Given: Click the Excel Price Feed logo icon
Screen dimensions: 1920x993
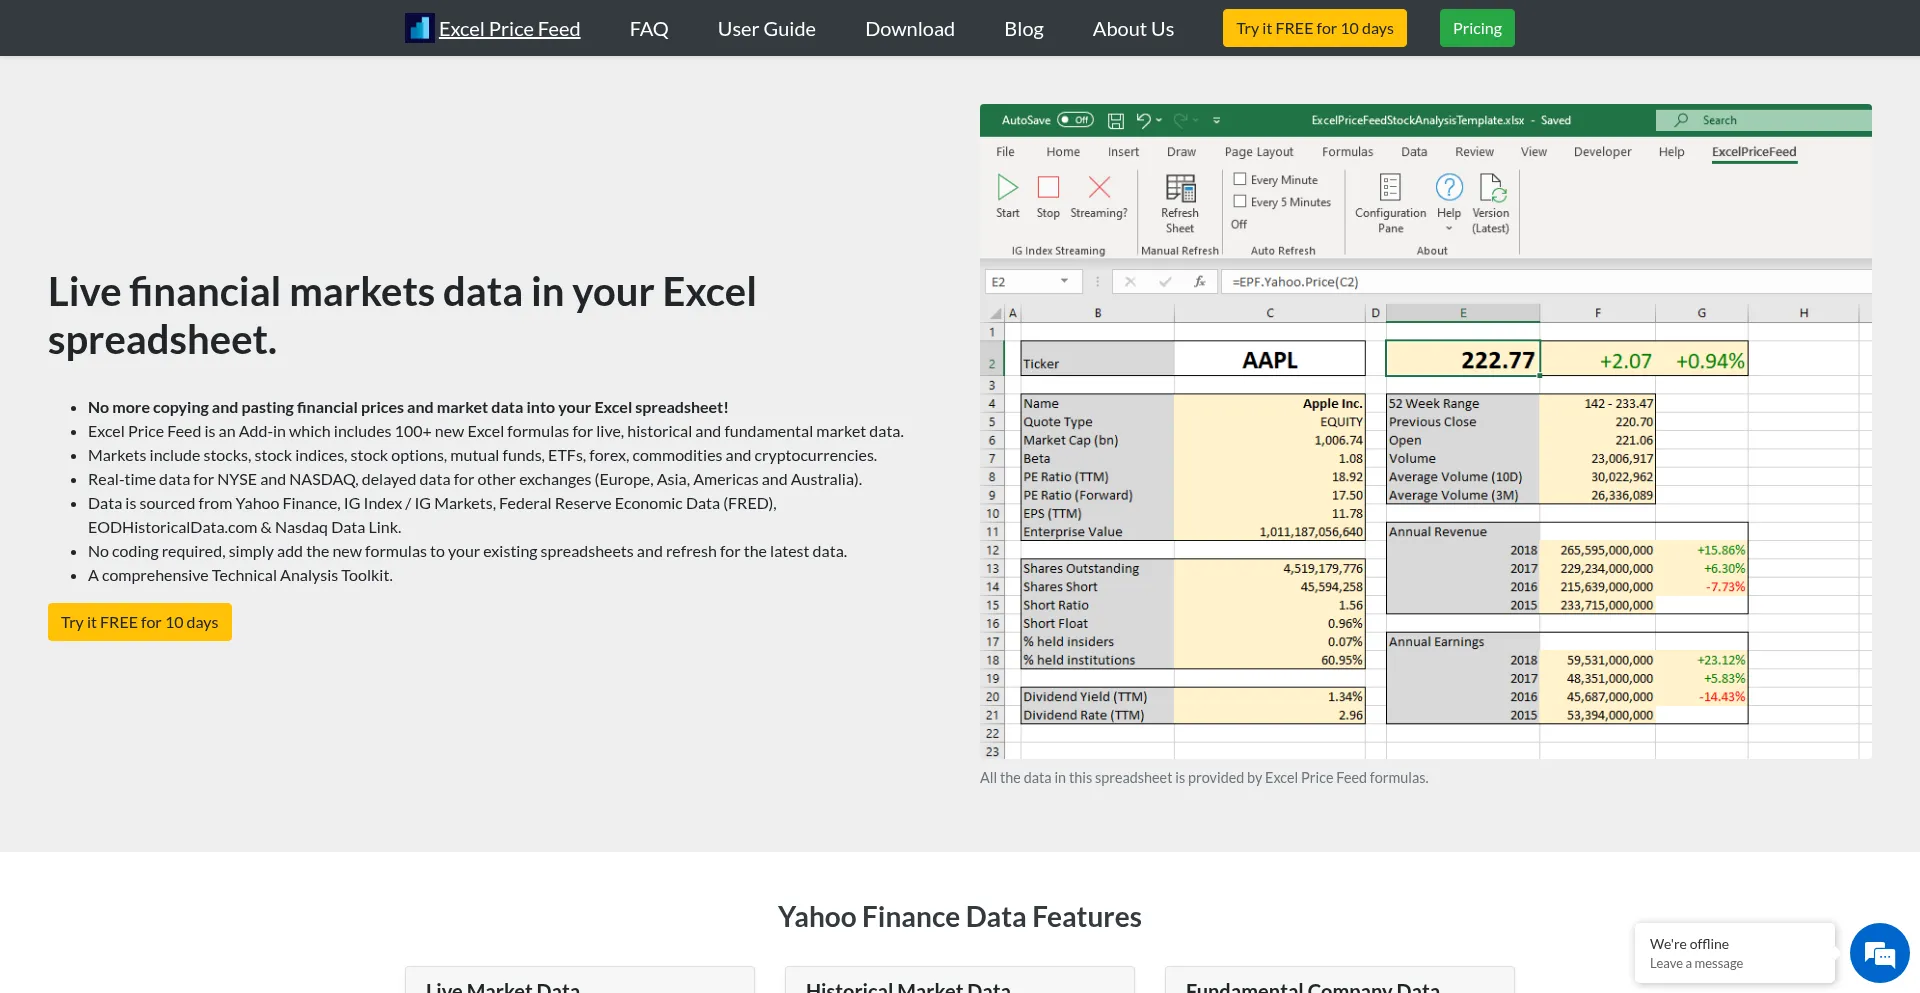Looking at the screenshot, I should [x=419, y=28].
